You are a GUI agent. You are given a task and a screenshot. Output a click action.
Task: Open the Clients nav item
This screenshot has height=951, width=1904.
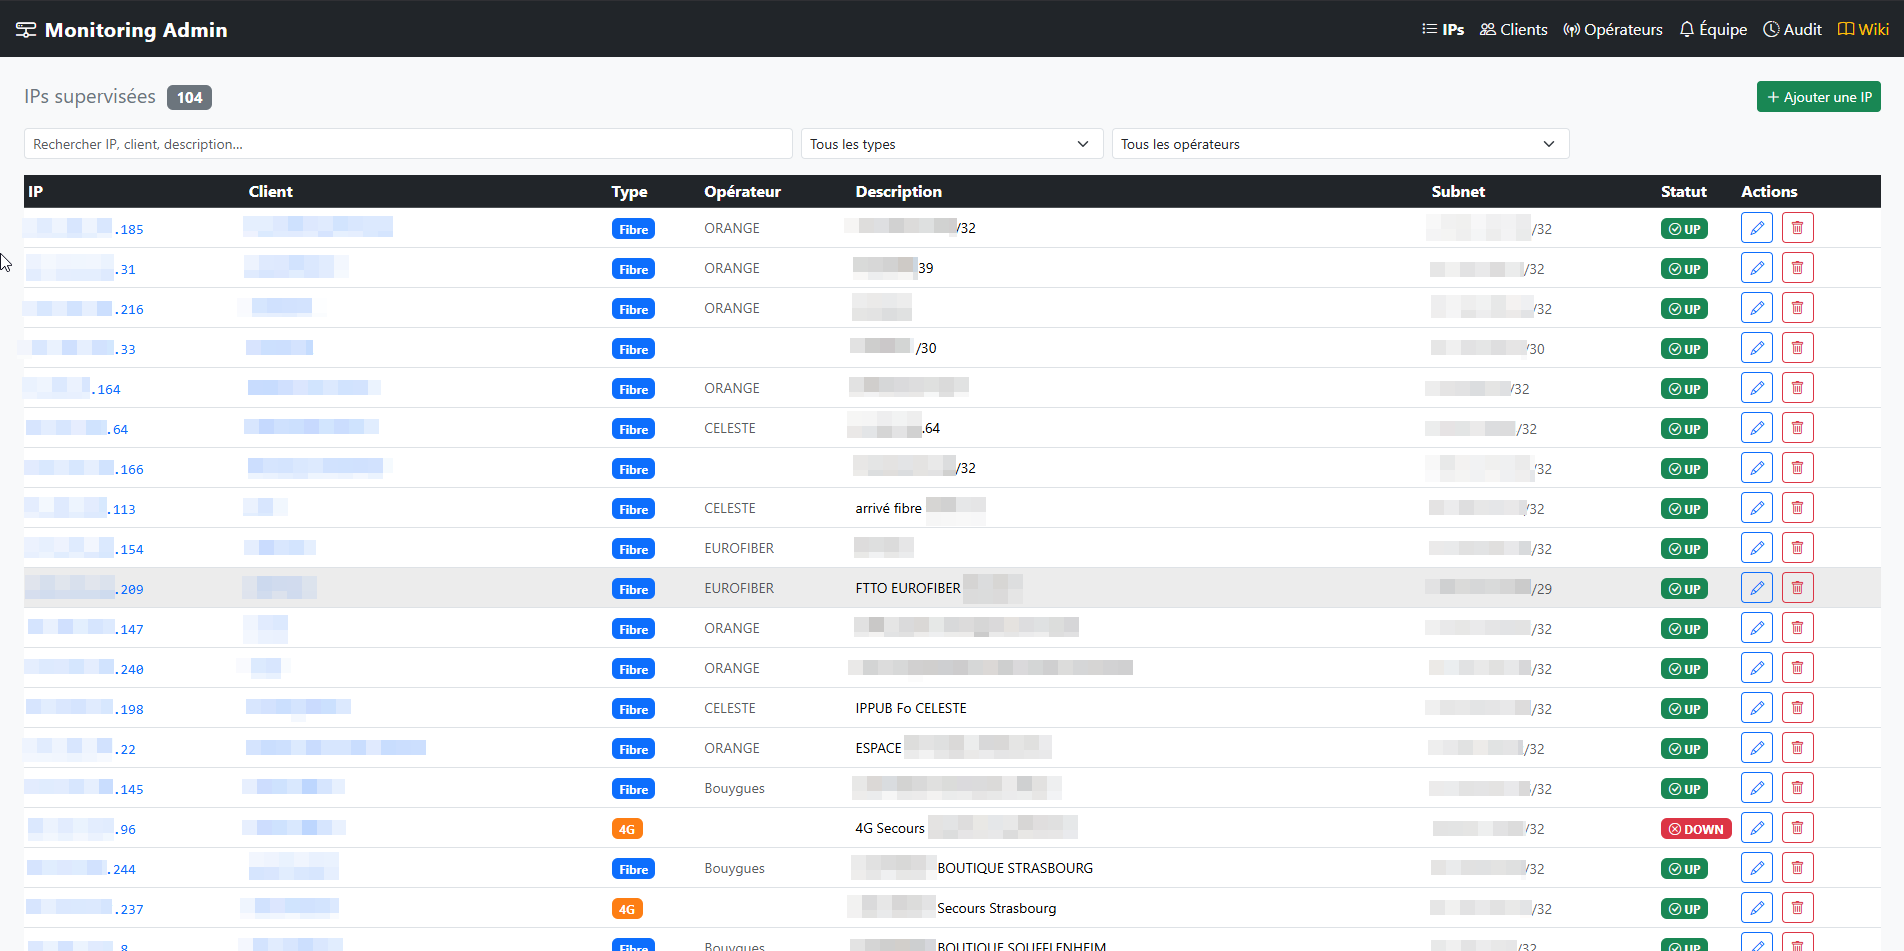1513,29
